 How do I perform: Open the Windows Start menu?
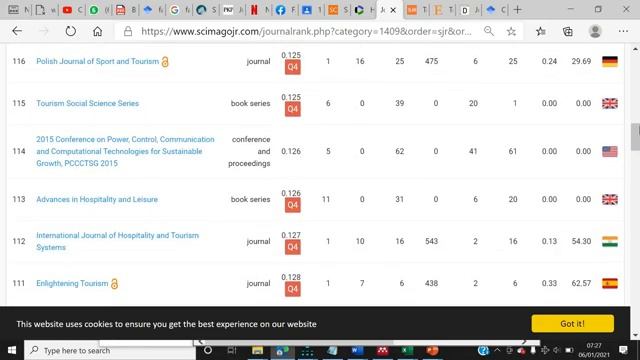[x=12, y=350]
